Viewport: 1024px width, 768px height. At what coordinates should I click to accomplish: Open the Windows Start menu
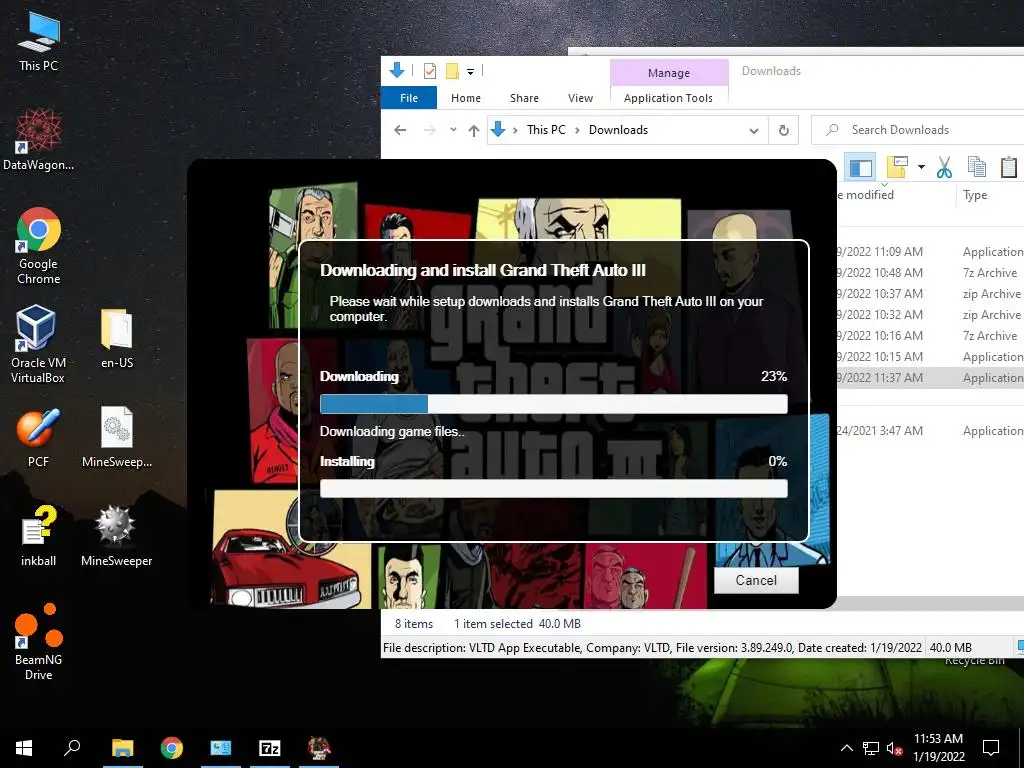click(x=24, y=748)
